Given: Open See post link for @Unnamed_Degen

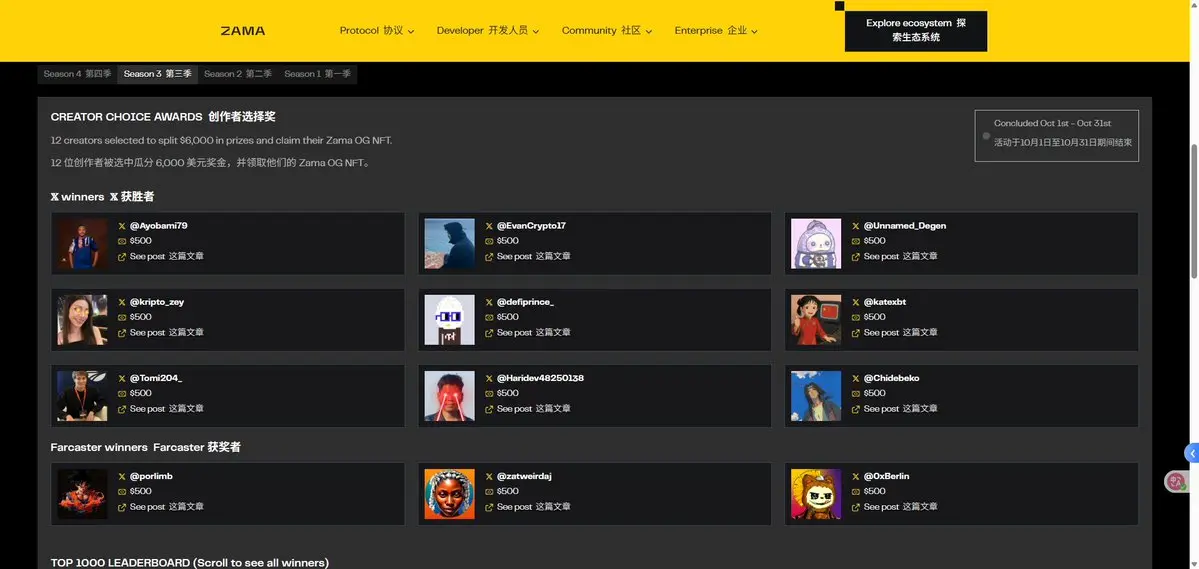Looking at the screenshot, I should tap(901, 256).
